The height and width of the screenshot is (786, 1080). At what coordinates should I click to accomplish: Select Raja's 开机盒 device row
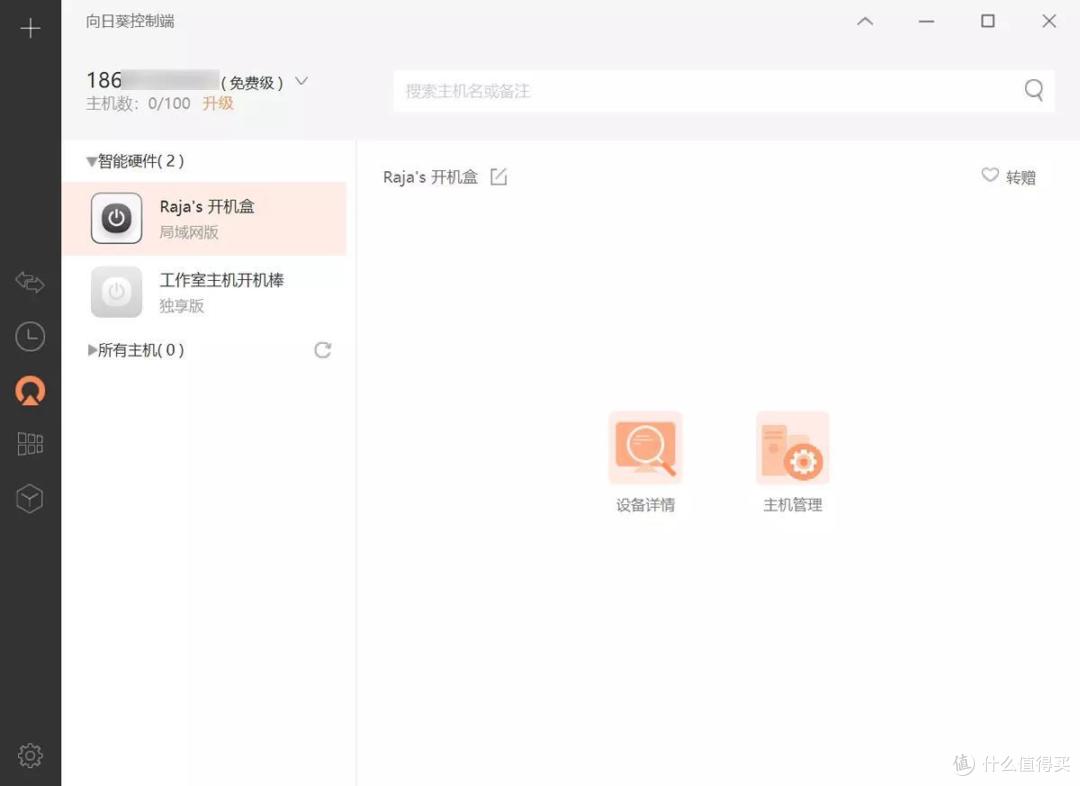[x=204, y=218]
